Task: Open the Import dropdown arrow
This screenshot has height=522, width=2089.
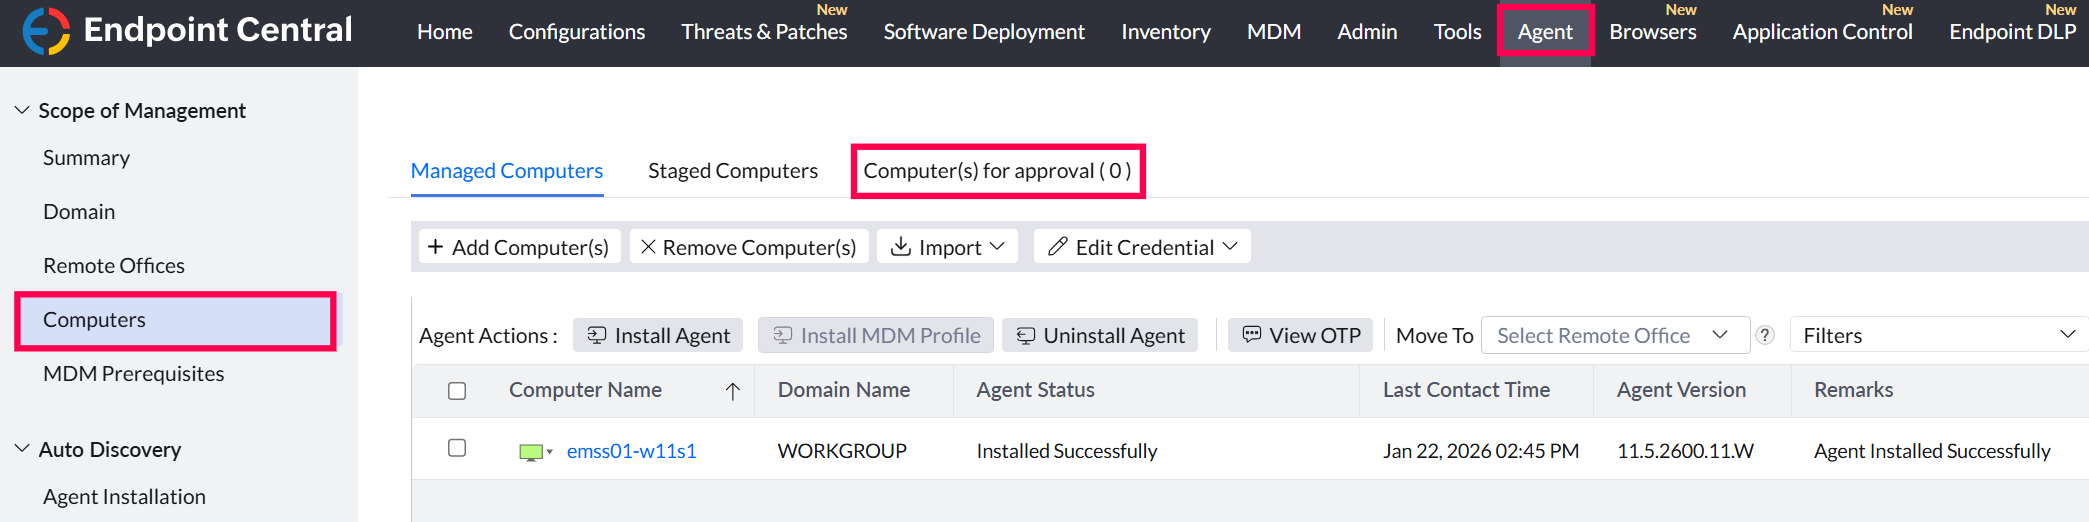Action: [x=996, y=247]
